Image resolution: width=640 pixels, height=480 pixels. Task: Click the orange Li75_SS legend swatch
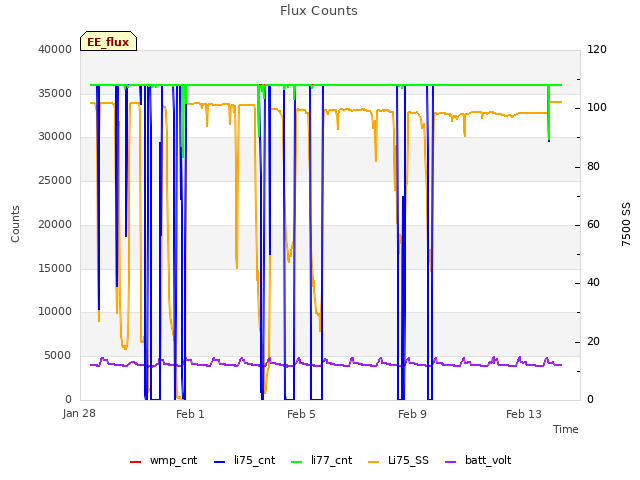(373, 462)
